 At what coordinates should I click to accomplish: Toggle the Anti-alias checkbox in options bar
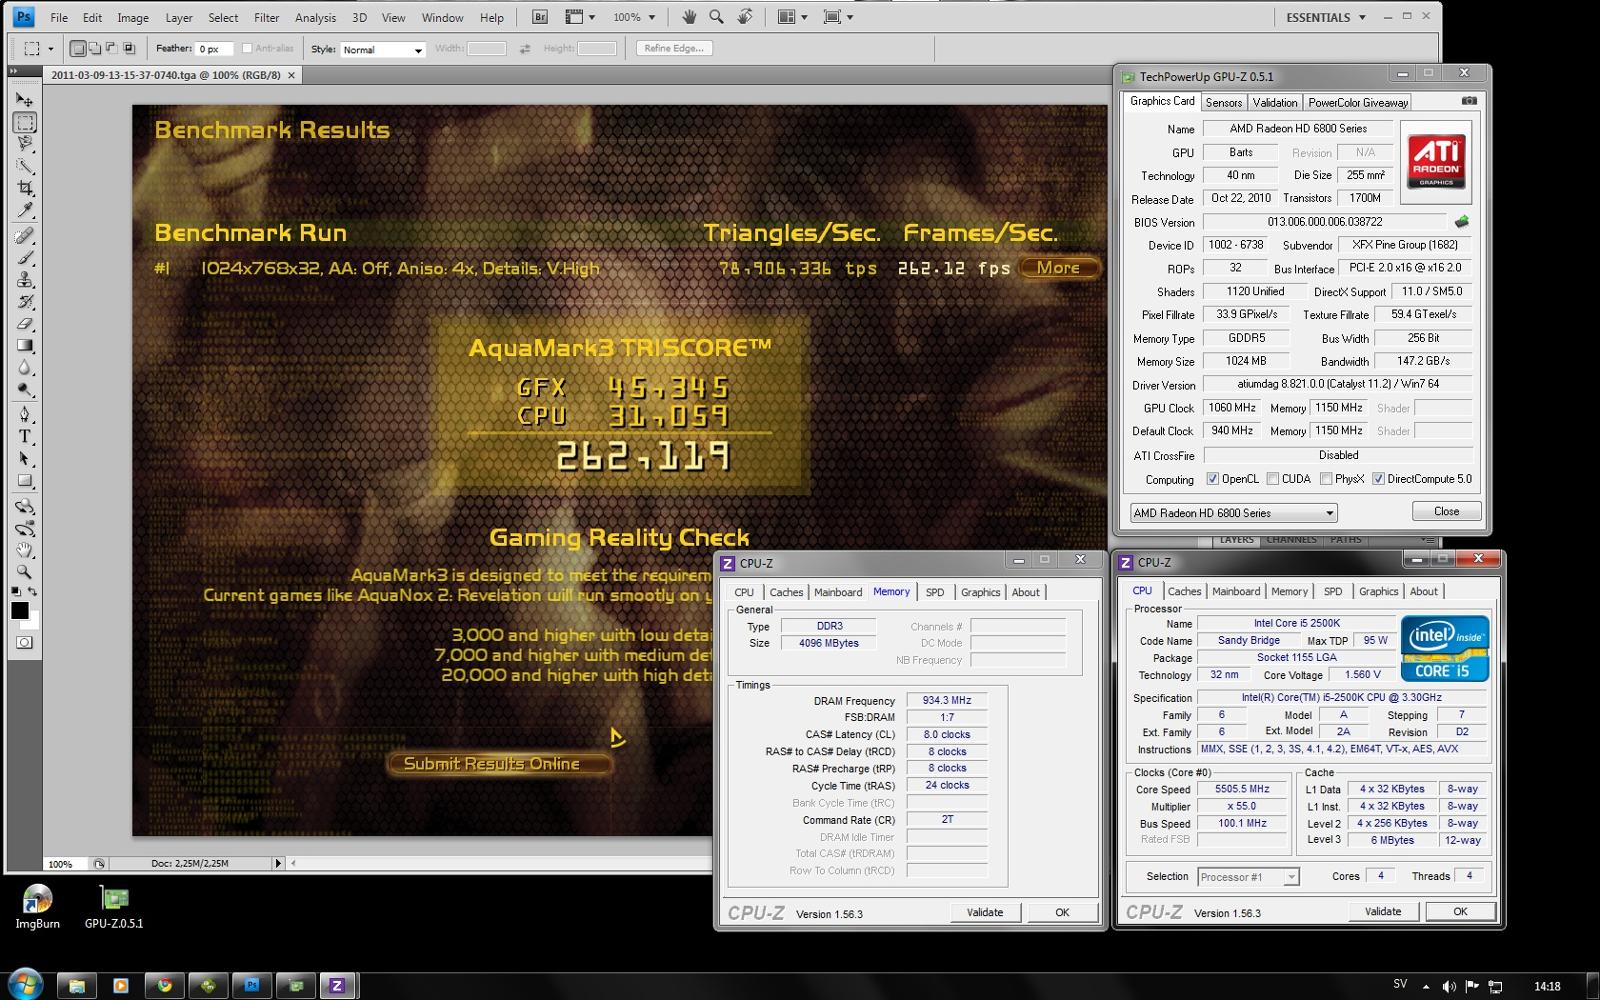[x=247, y=48]
